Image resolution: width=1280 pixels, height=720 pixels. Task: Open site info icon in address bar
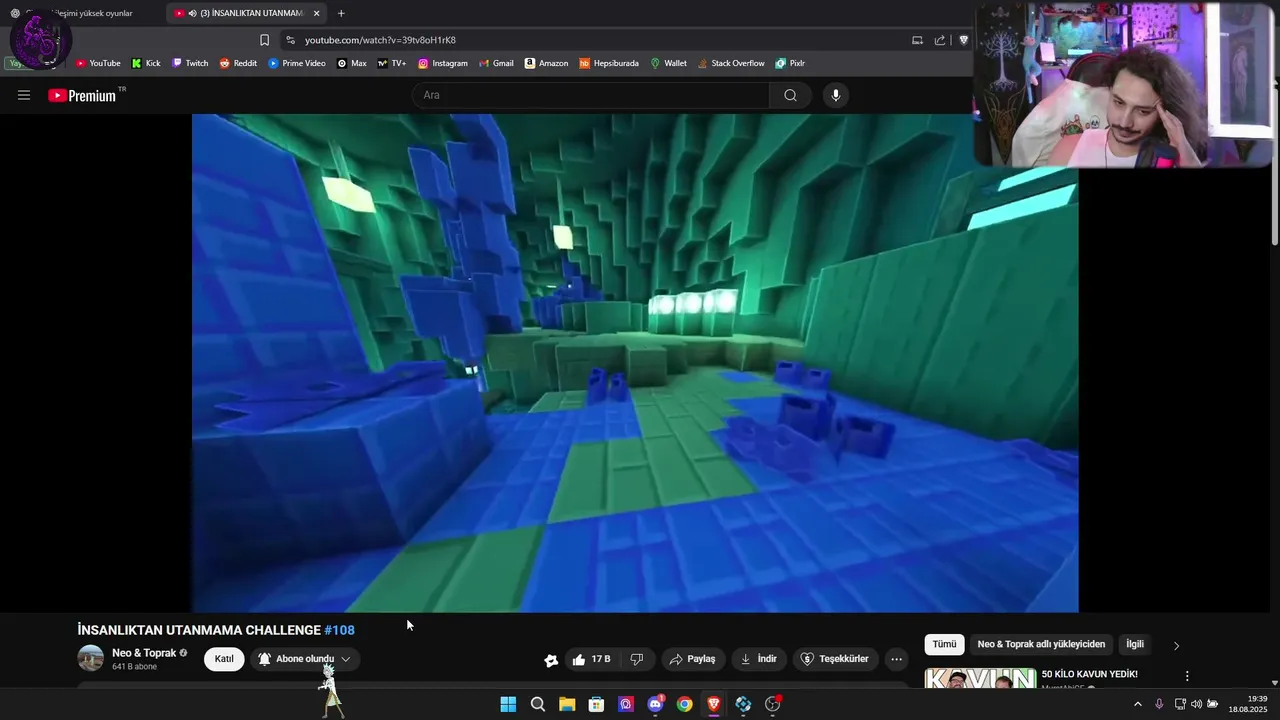click(x=290, y=40)
